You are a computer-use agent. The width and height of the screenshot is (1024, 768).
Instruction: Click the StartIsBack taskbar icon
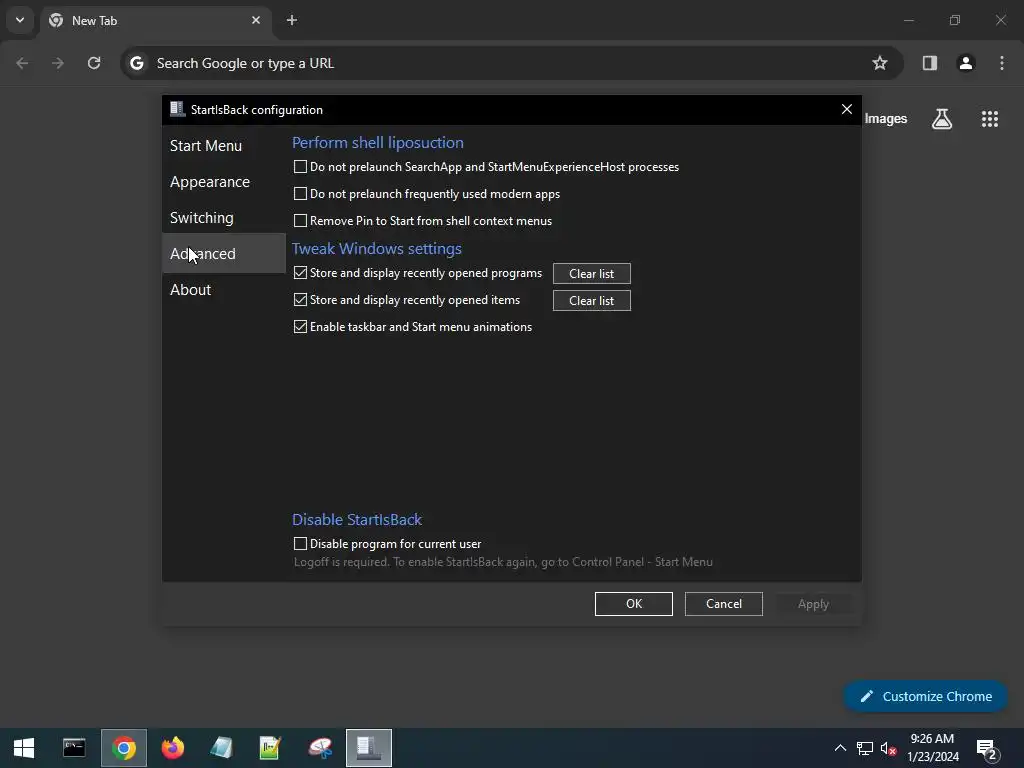click(x=369, y=748)
